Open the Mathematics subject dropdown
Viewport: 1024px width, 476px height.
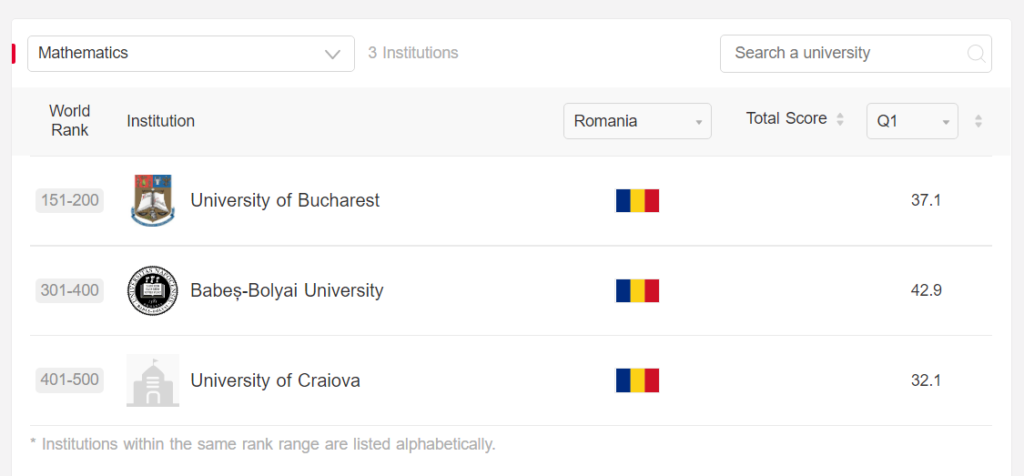(191, 54)
